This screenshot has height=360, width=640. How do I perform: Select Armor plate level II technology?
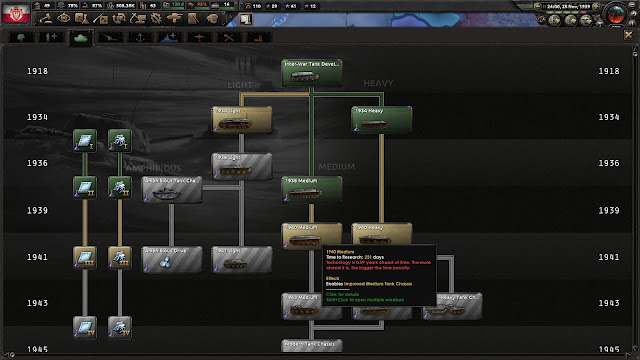click(85, 188)
